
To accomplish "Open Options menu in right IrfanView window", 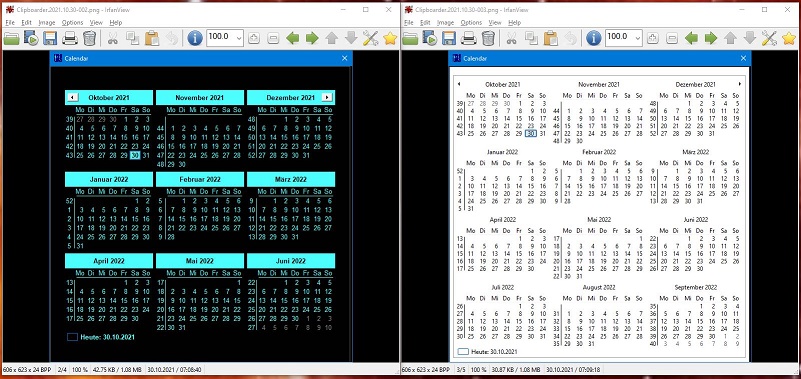I will [471, 22].
